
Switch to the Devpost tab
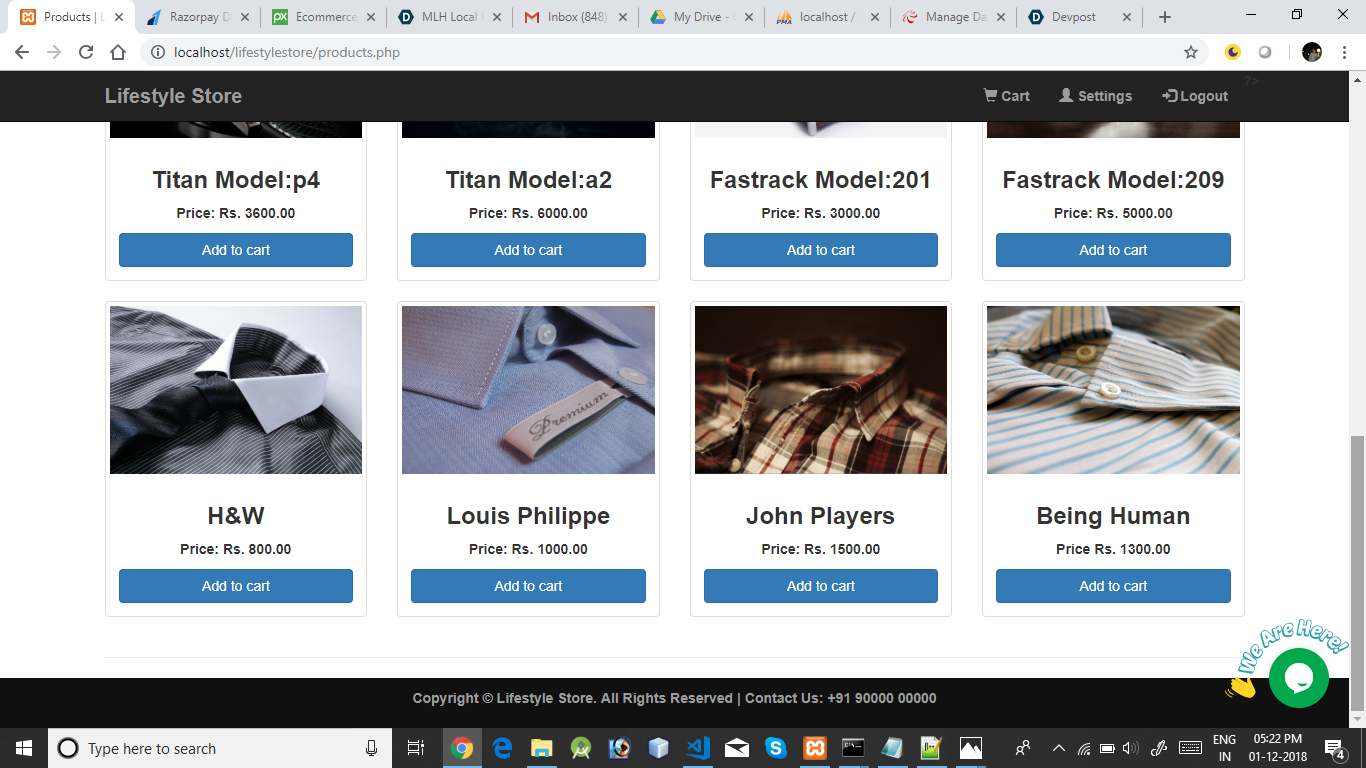pyautogui.click(x=1081, y=17)
